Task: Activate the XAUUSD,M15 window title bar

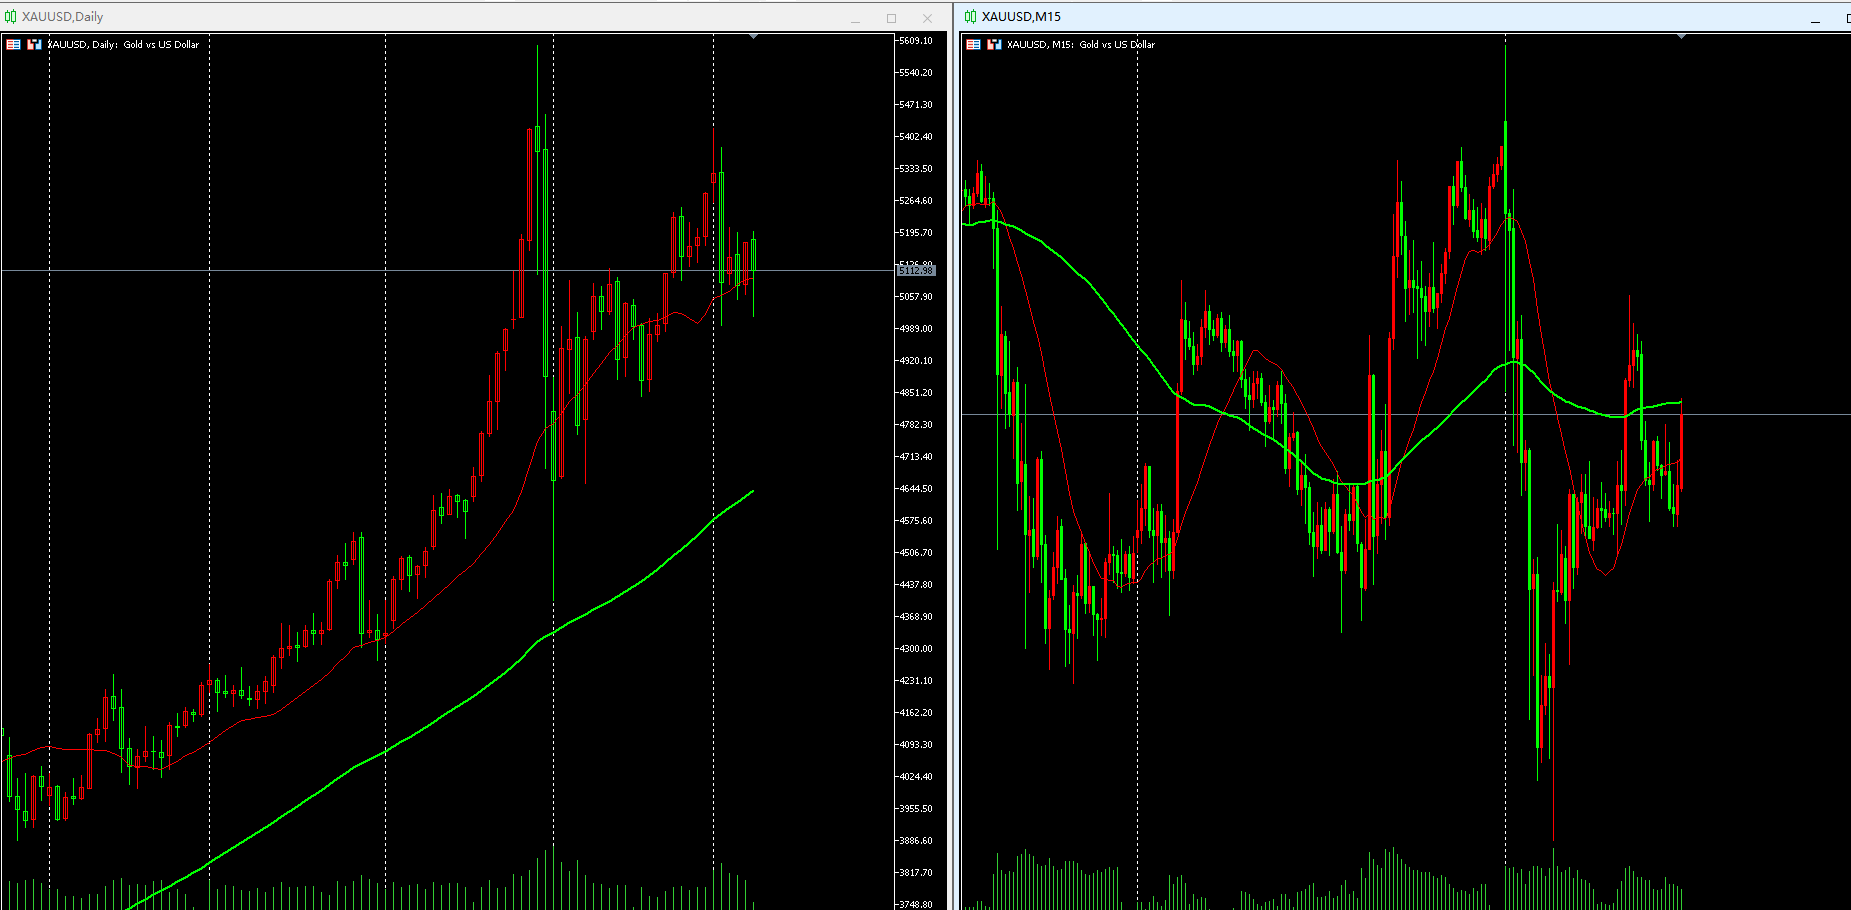Action: (x=1400, y=16)
